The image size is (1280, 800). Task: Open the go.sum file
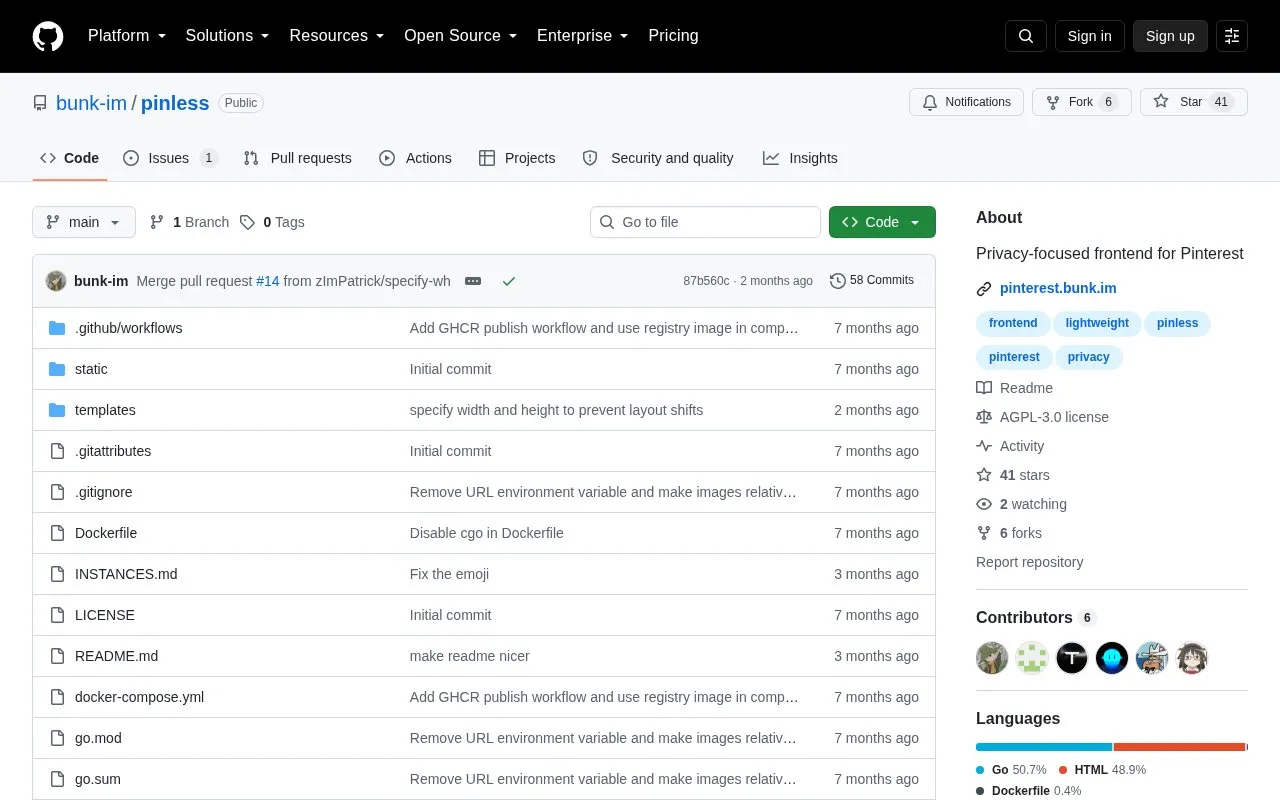pos(98,779)
